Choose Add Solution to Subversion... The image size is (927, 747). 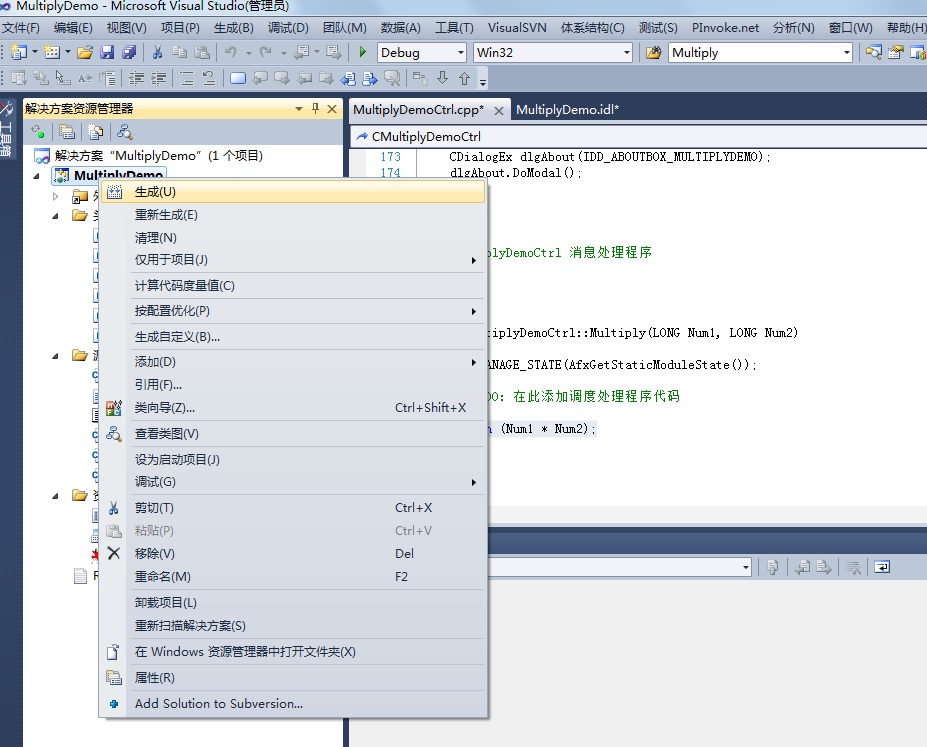pos(293,704)
